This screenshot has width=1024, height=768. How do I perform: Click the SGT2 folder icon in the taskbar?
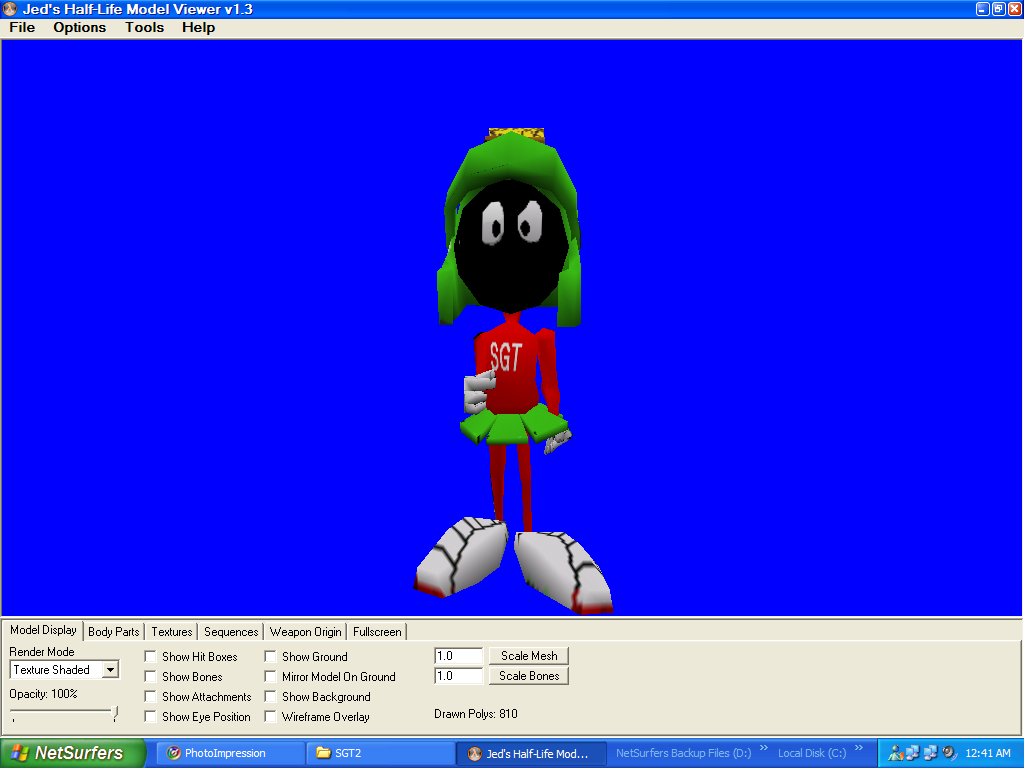(x=323, y=753)
